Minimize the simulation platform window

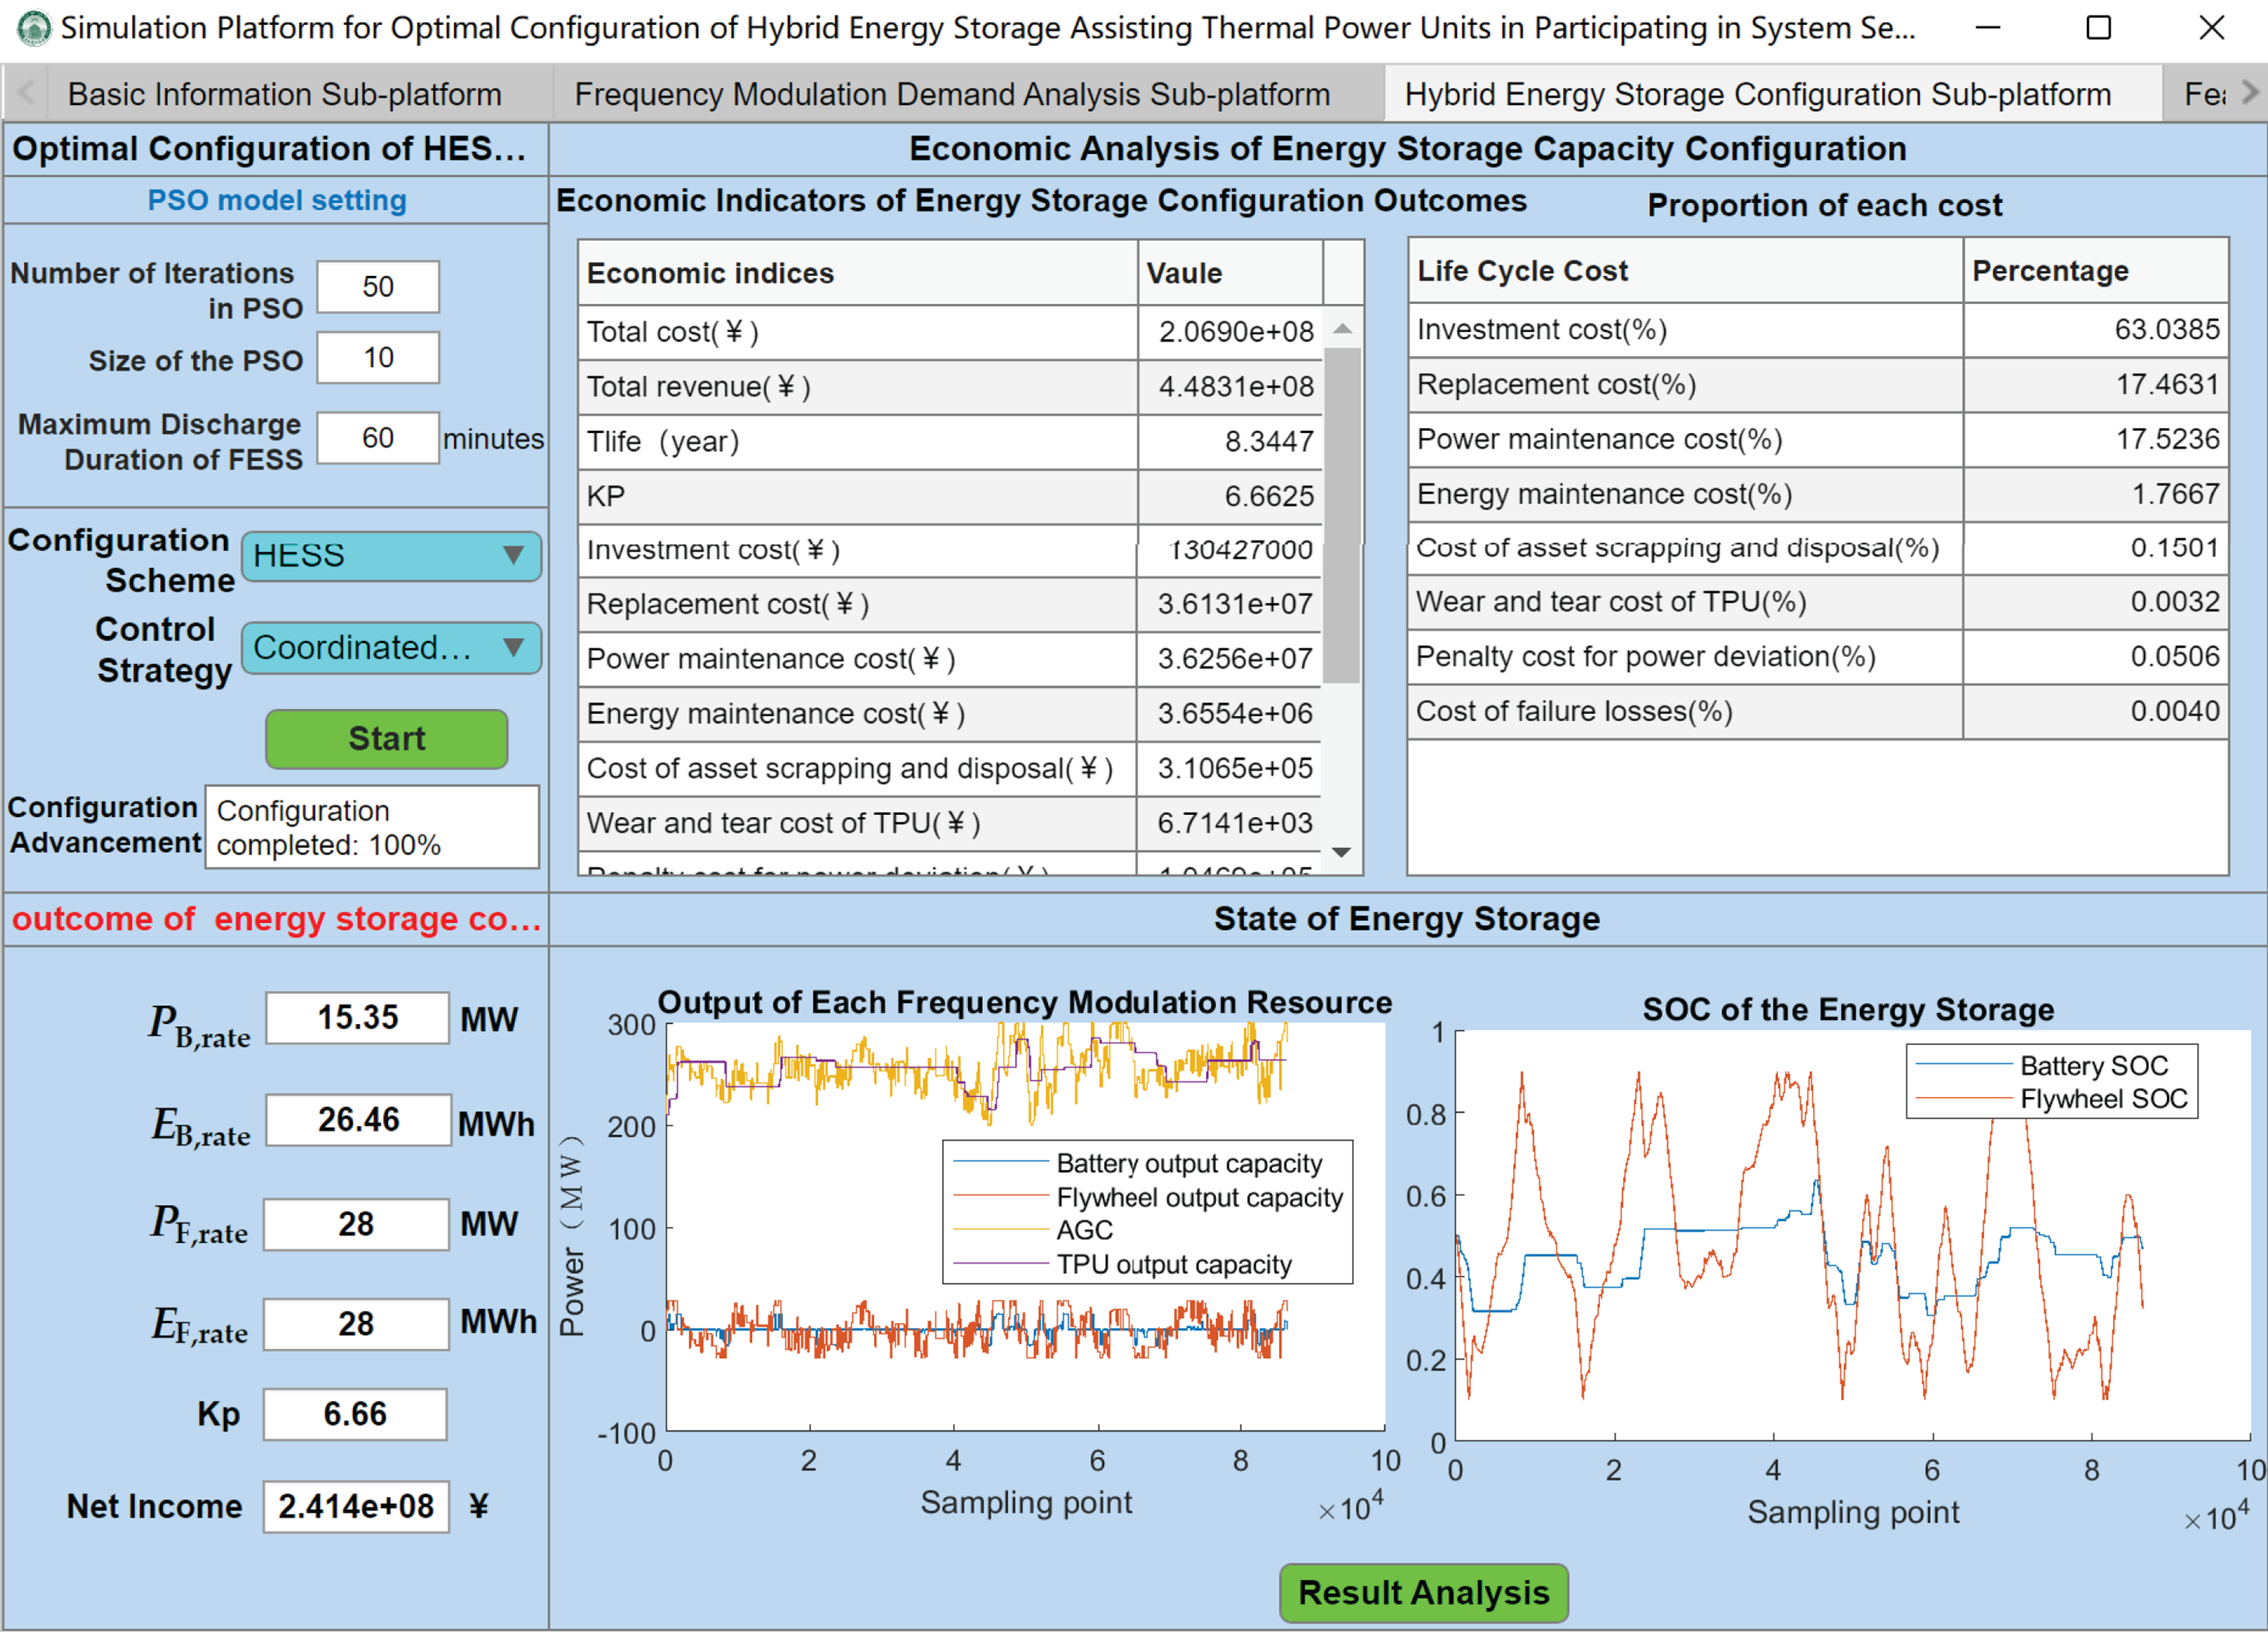[x=1988, y=28]
